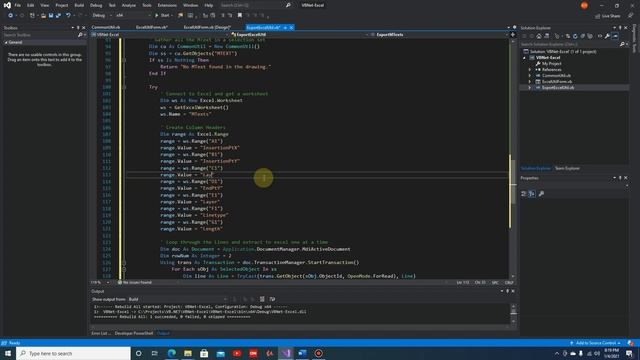
Task: Click the Live Share button
Action: (x=608, y=16)
